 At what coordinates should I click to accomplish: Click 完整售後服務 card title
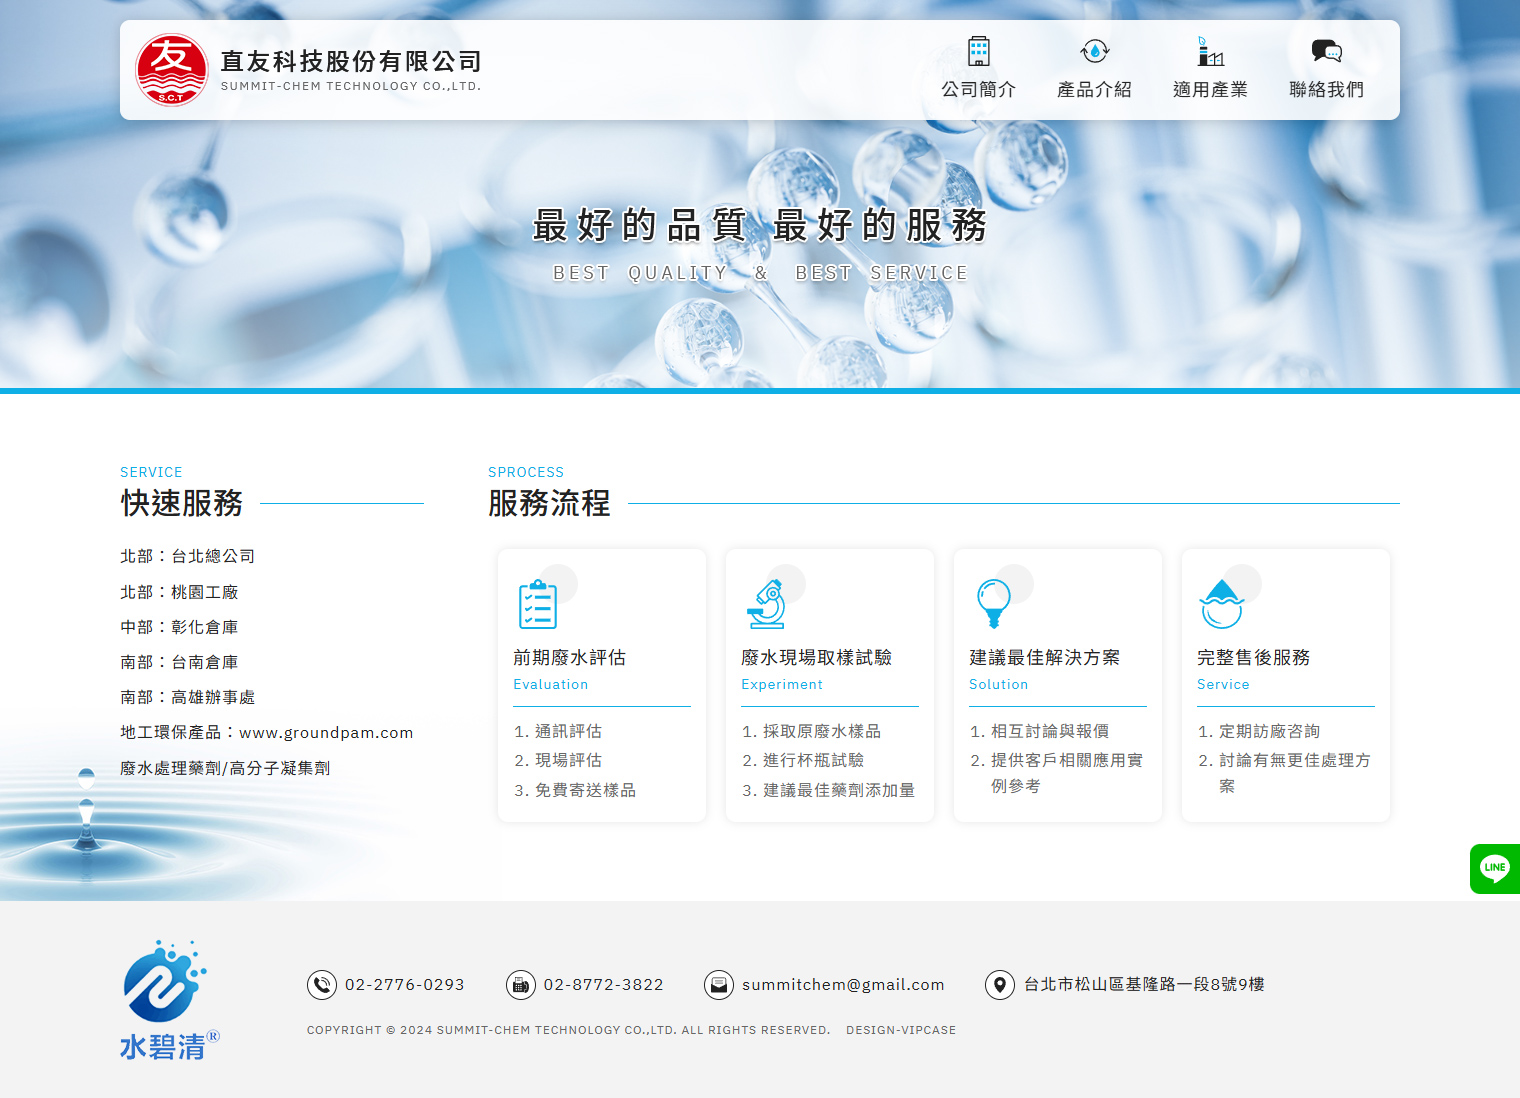(1254, 657)
